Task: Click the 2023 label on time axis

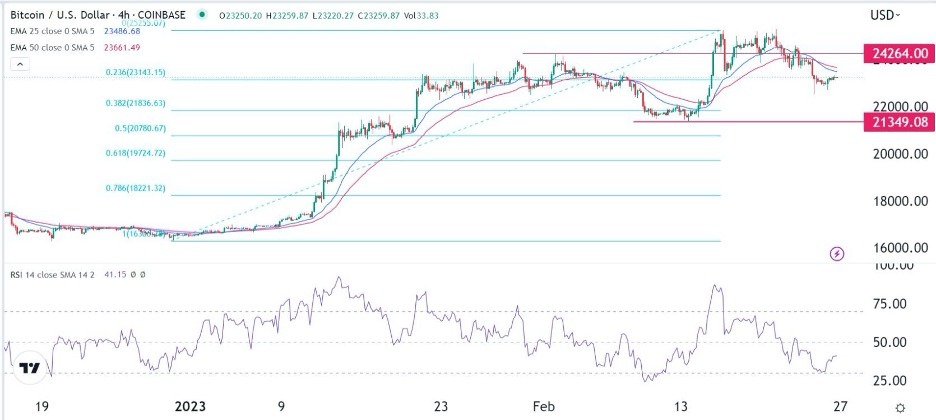Action: tap(190, 407)
